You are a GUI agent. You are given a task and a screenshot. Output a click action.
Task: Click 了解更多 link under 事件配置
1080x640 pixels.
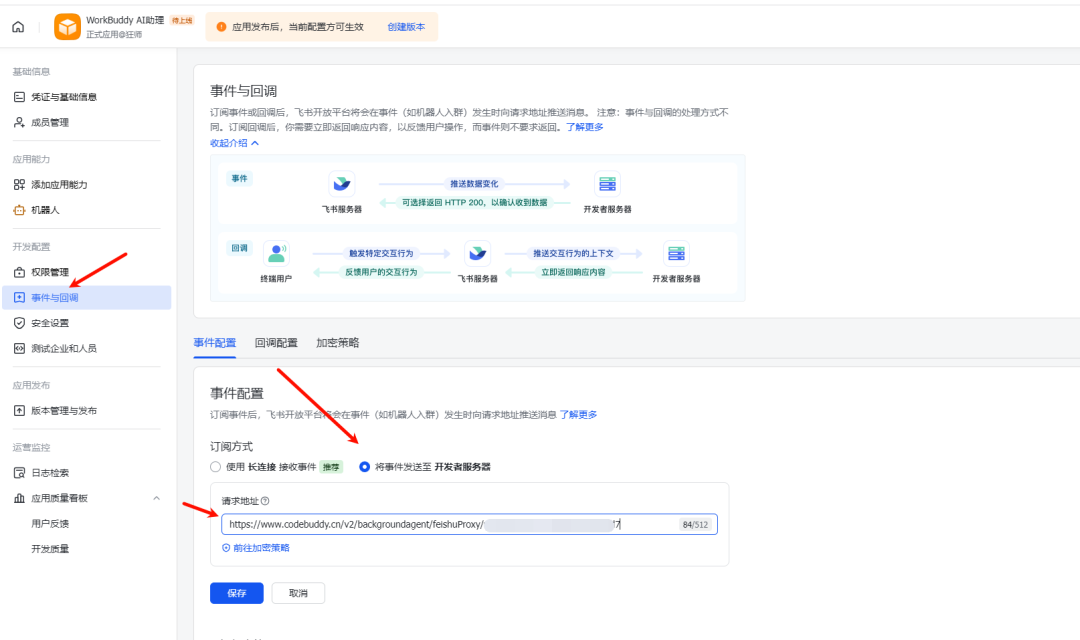pos(579,415)
